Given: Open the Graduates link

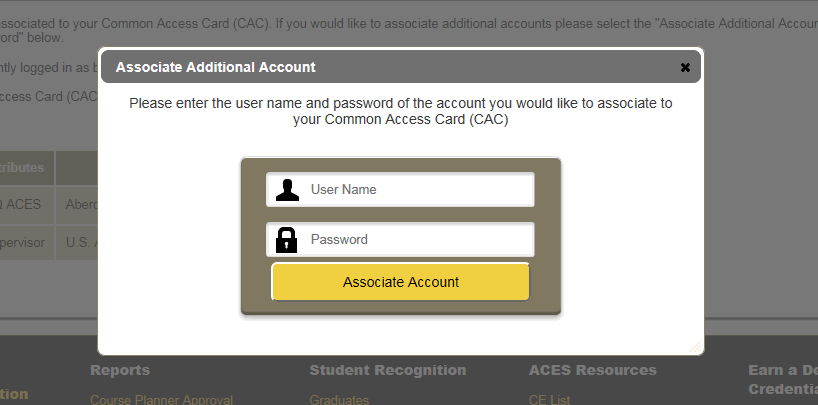Looking at the screenshot, I should [339, 400].
